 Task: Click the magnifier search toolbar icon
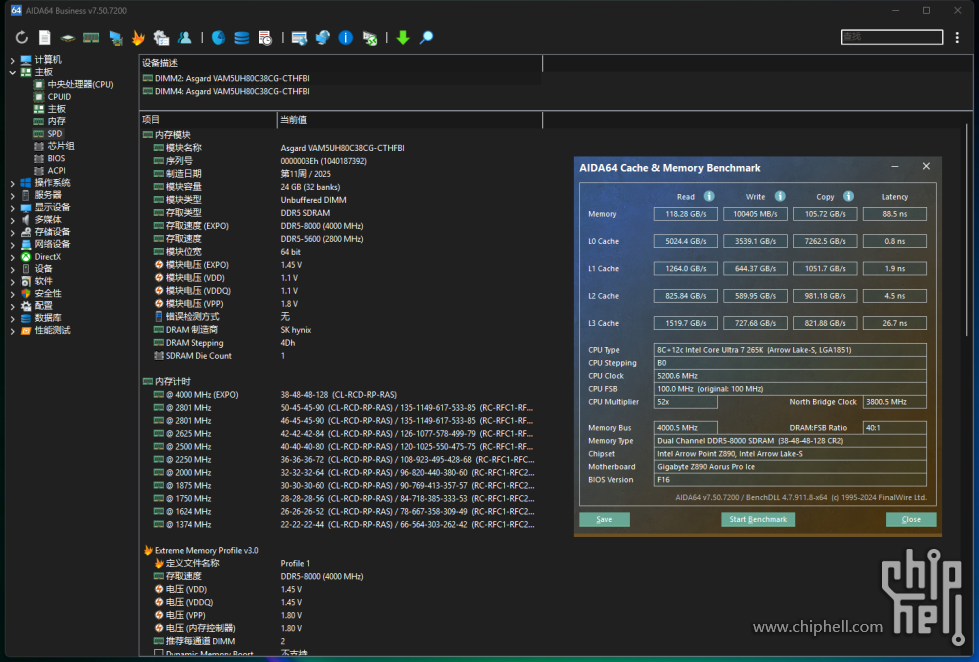(x=426, y=38)
